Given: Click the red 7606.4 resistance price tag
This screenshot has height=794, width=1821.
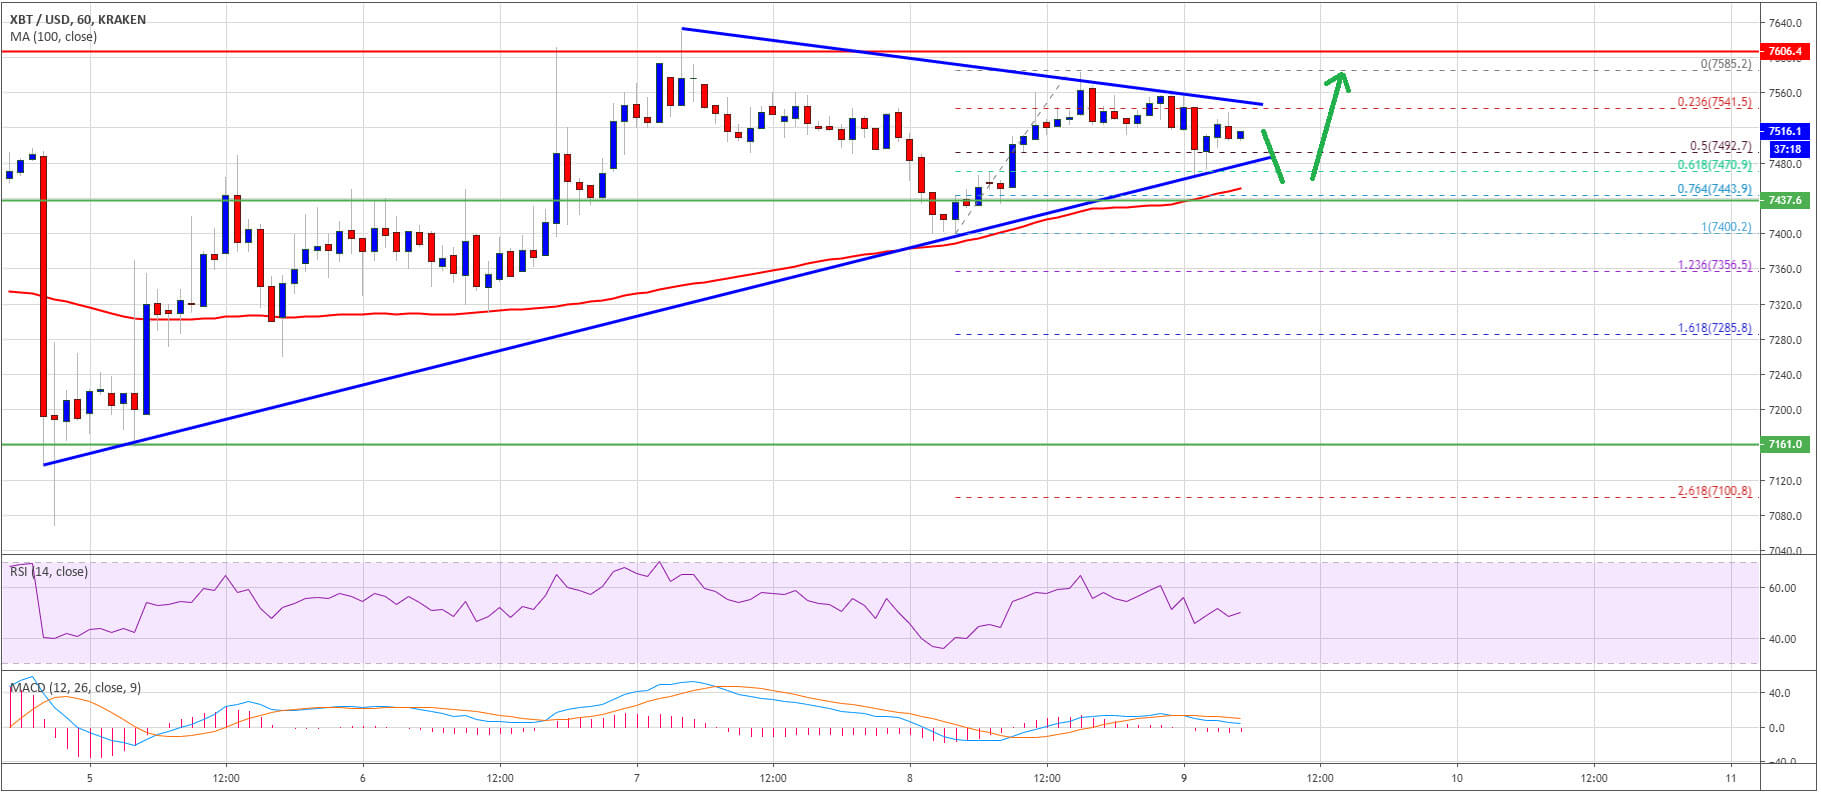Looking at the screenshot, I should pyautogui.click(x=1785, y=51).
